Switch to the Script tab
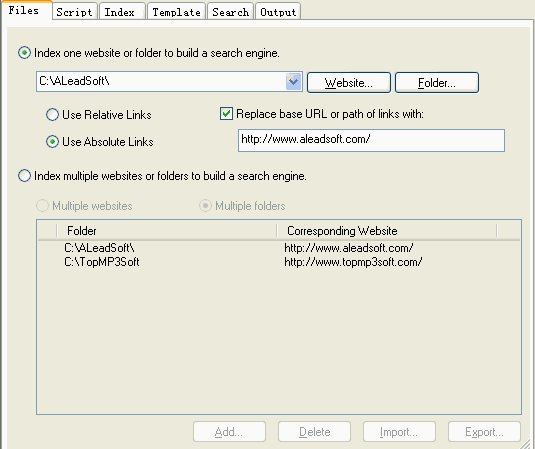535x449 pixels. 74,12
